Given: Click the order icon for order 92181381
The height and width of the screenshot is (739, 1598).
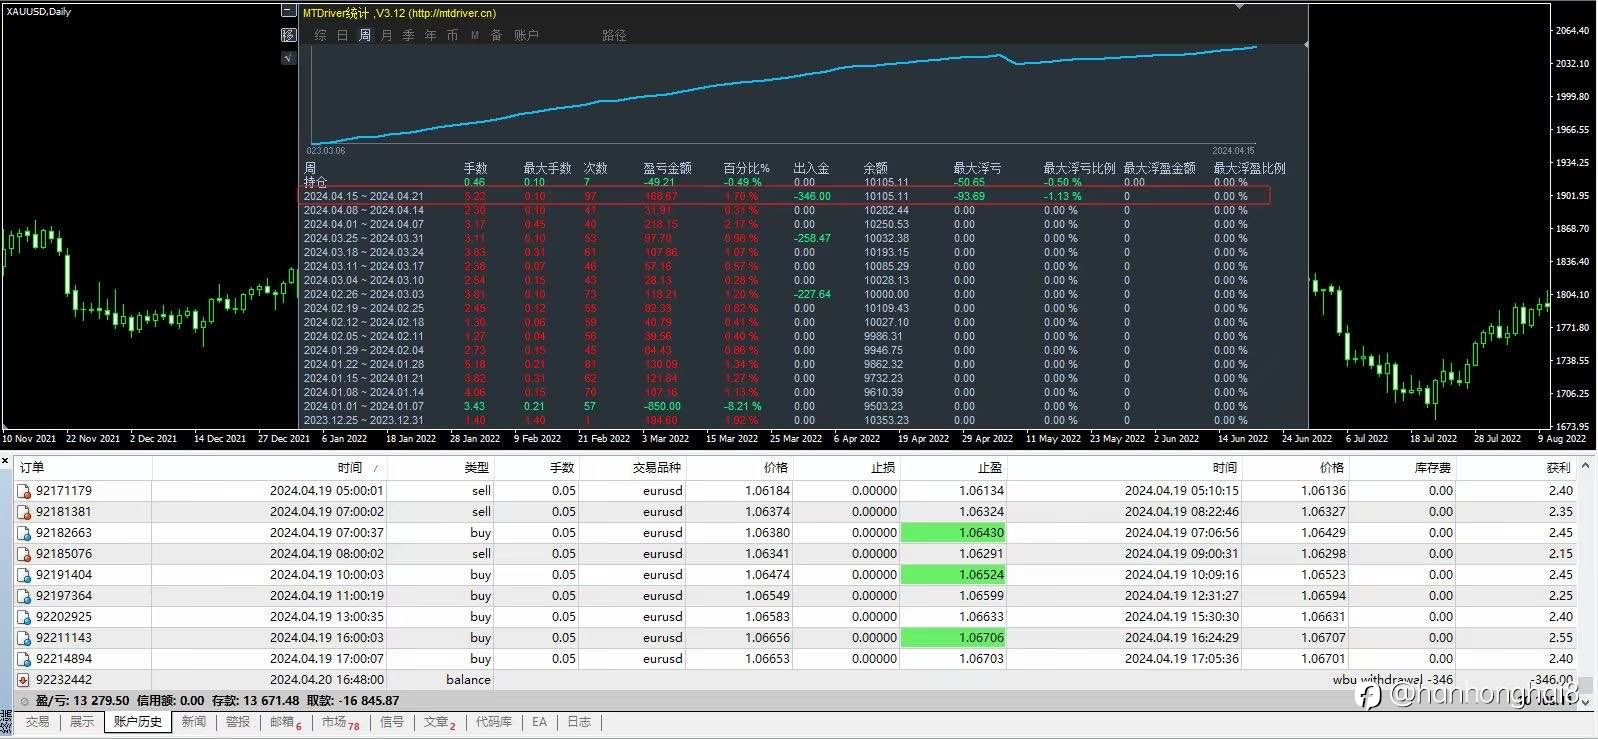Looking at the screenshot, I should coord(24,512).
